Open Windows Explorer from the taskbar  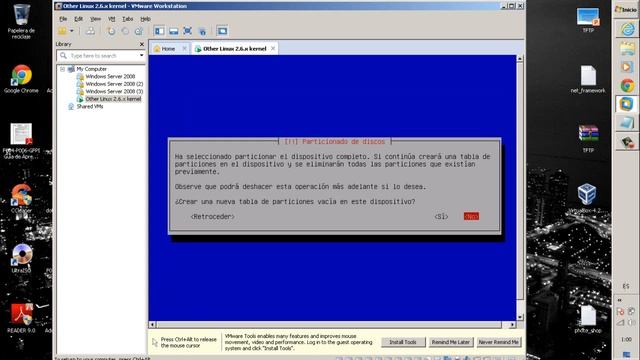627,48
